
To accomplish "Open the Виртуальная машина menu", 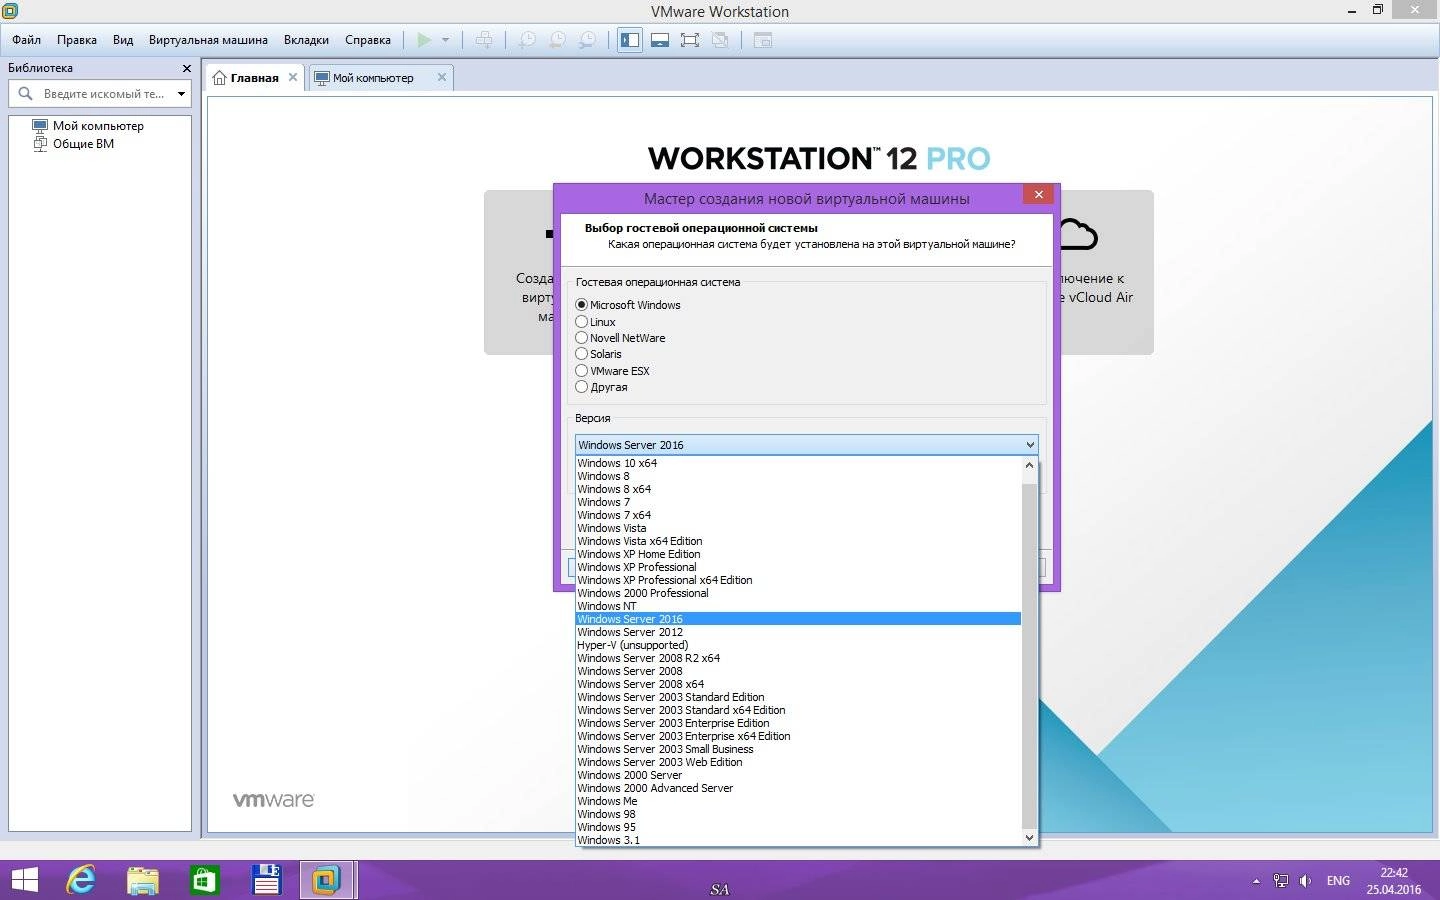I will (x=208, y=40).
